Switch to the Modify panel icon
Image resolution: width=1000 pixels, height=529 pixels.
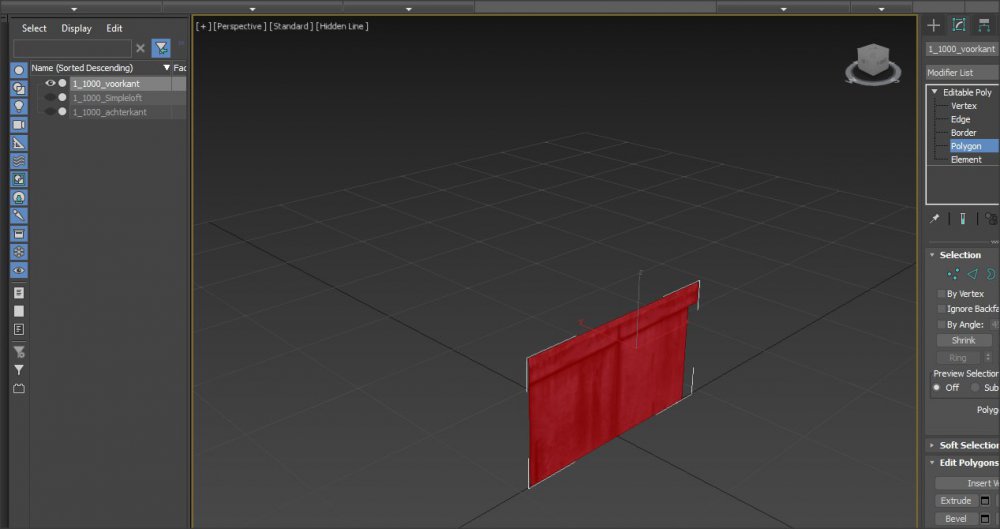tap(958, 25)
